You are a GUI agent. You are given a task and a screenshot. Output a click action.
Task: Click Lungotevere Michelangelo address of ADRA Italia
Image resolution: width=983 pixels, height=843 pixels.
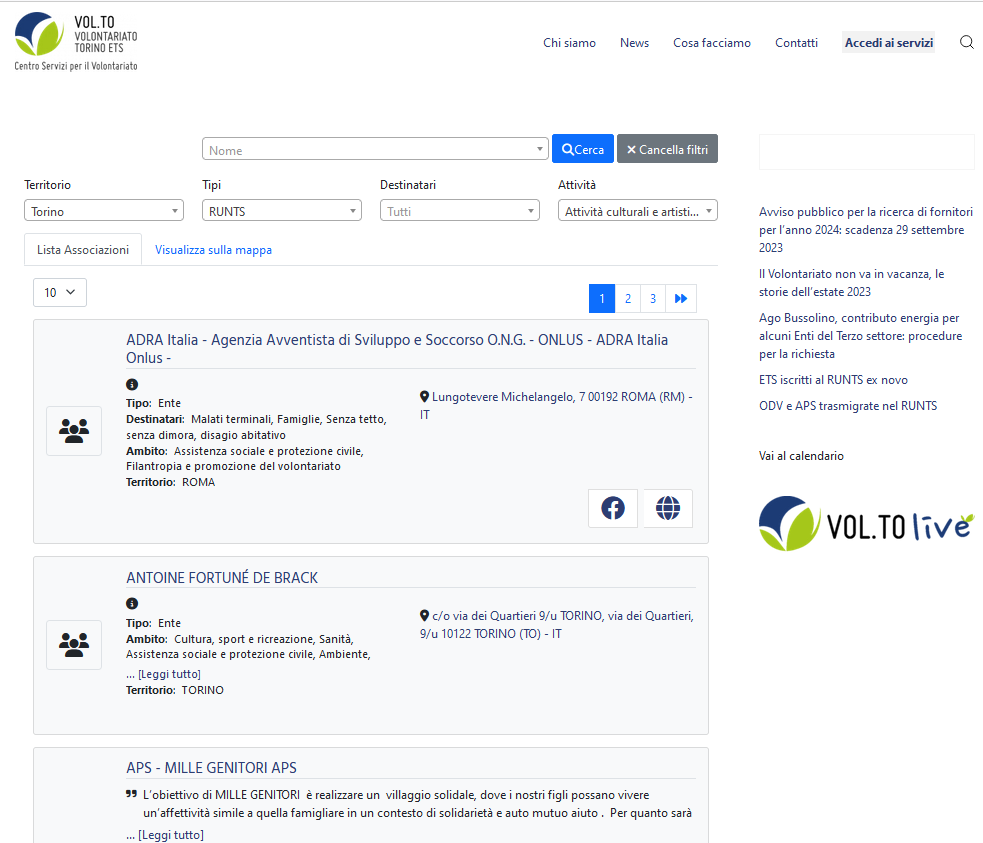coord(557,406)
